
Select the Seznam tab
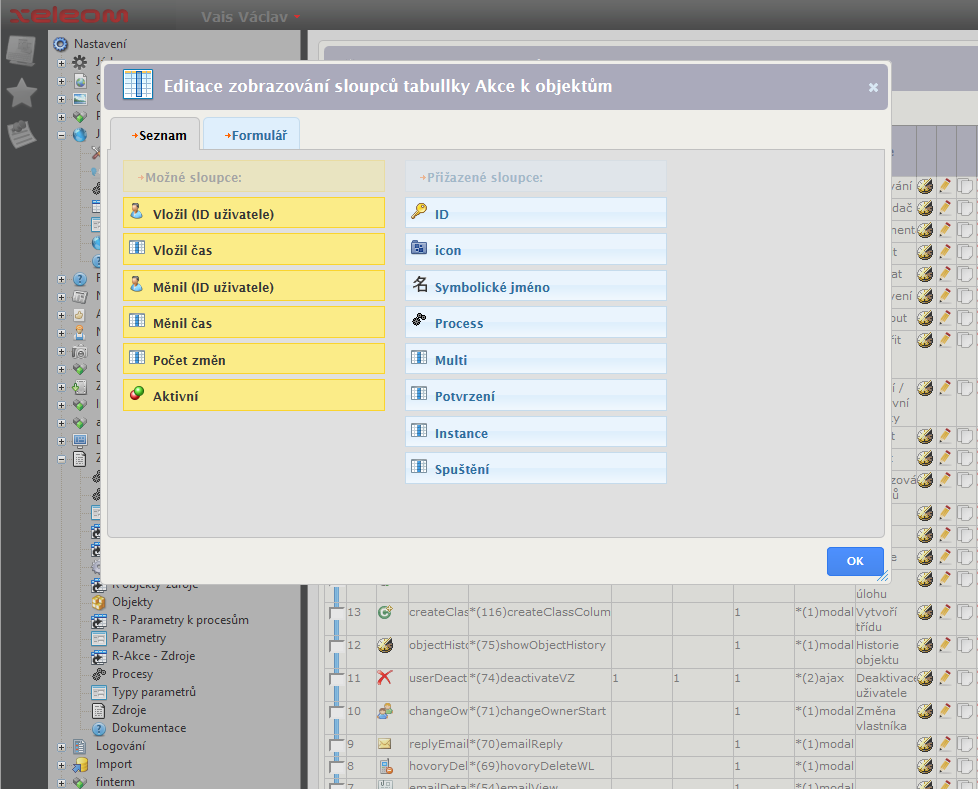(156, 135)
